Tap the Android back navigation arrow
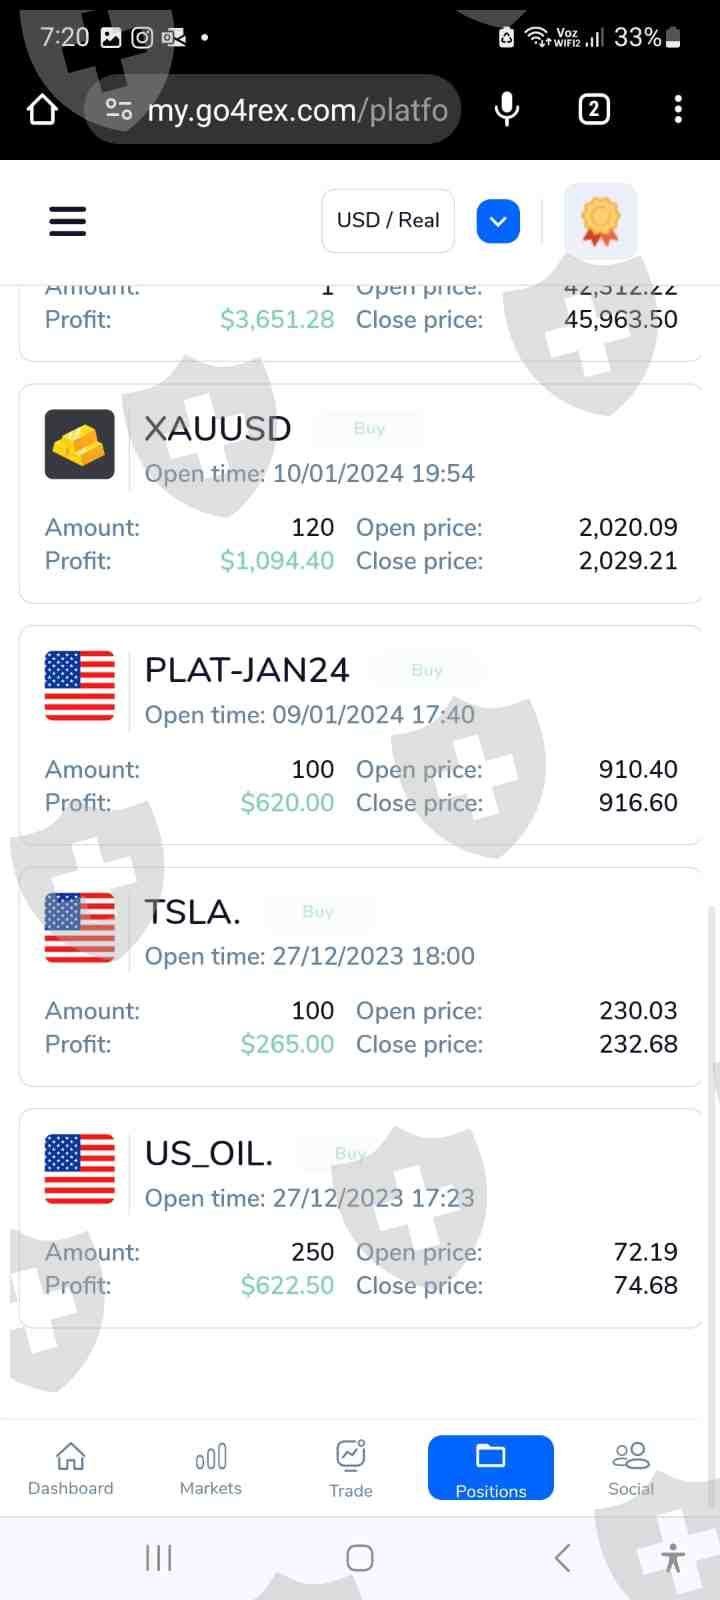The height and width of the screenshot is (1600, 720). [x=562, y=1557]
